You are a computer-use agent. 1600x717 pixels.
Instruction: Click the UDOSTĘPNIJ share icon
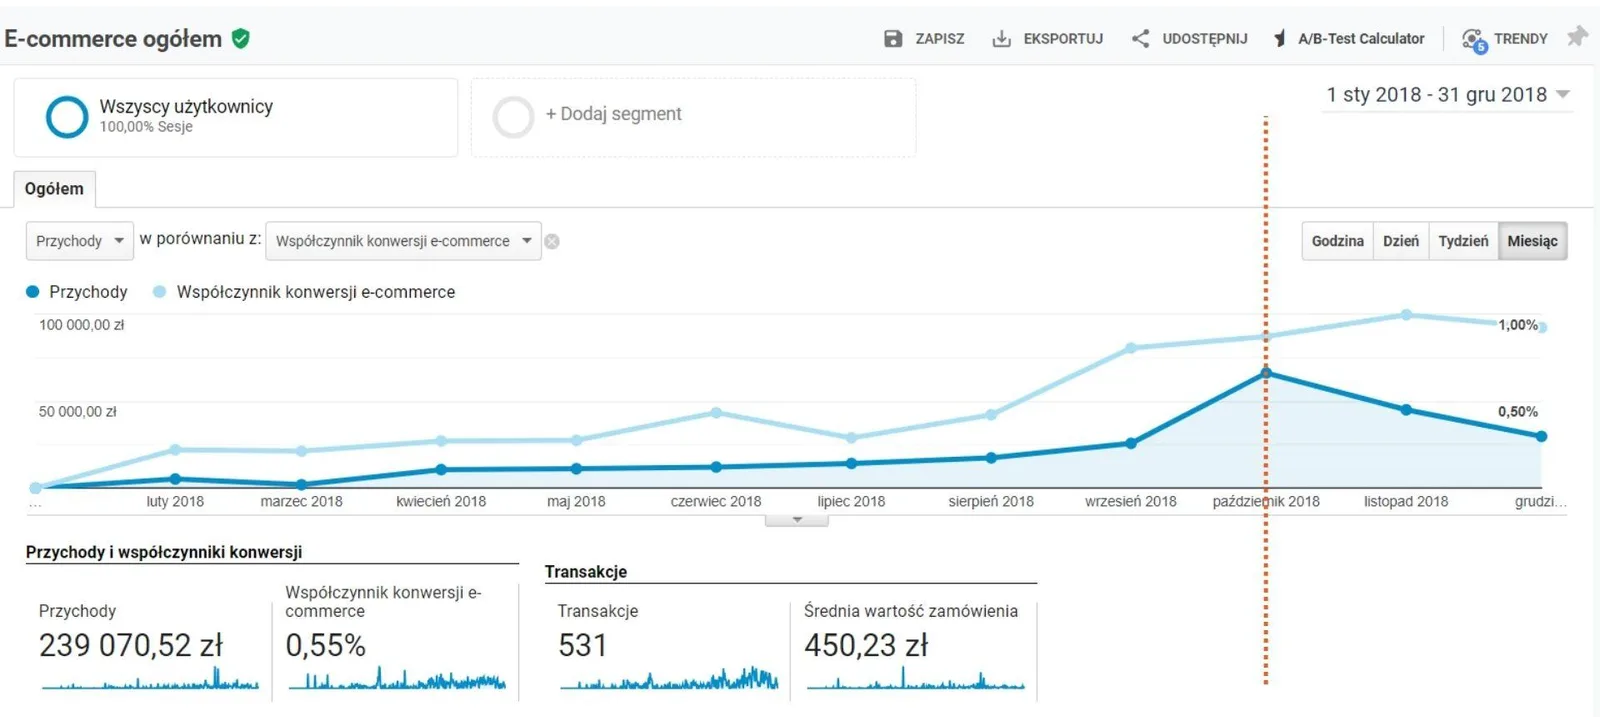(1140, 39)
